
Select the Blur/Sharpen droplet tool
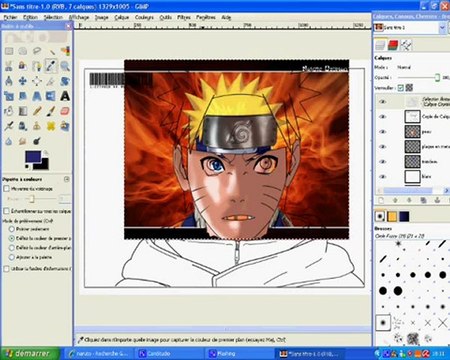click(9, 141)
